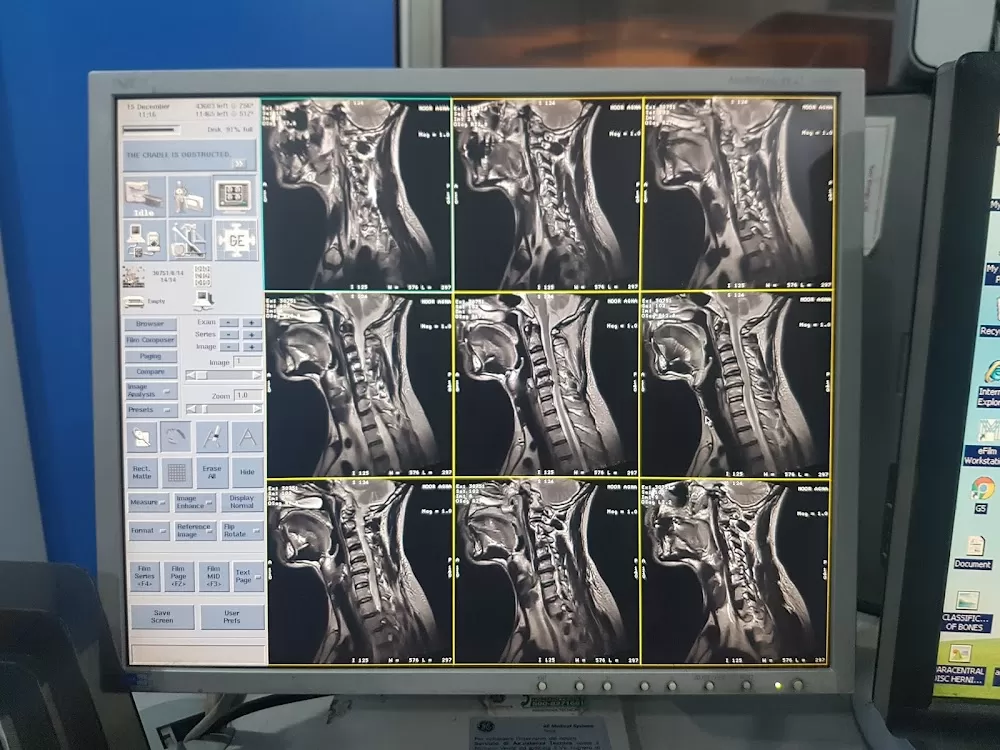Open the Film Composer
This screenshot has width=1000, height=750.
(x=151, y=340)
